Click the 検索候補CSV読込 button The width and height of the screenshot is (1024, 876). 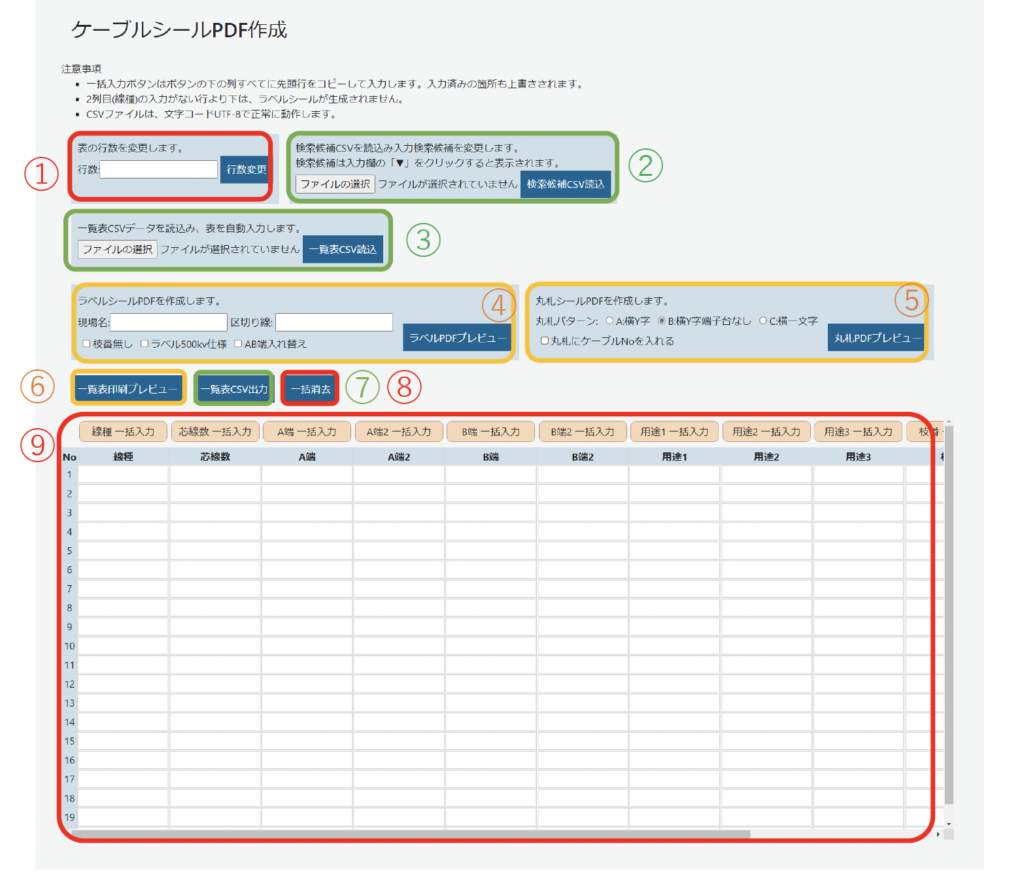(567, 183)
